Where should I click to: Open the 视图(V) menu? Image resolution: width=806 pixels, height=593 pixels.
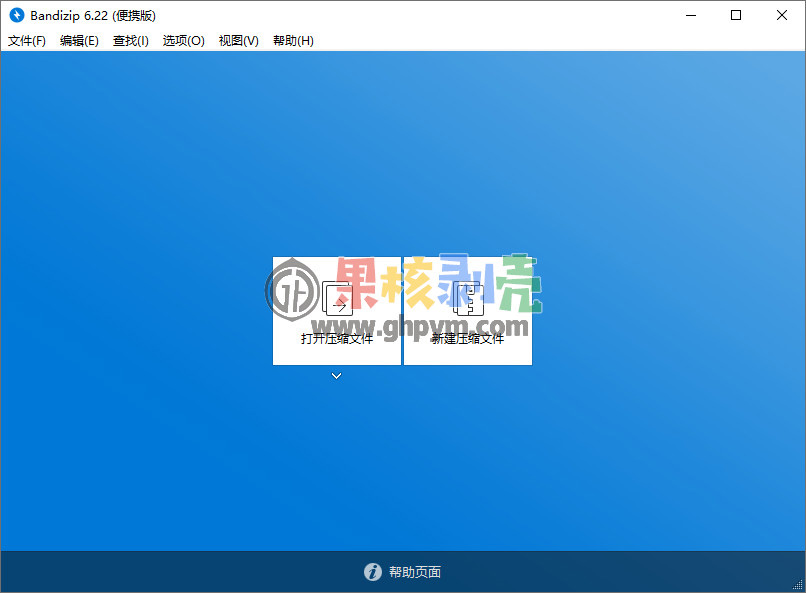[238, 41]
